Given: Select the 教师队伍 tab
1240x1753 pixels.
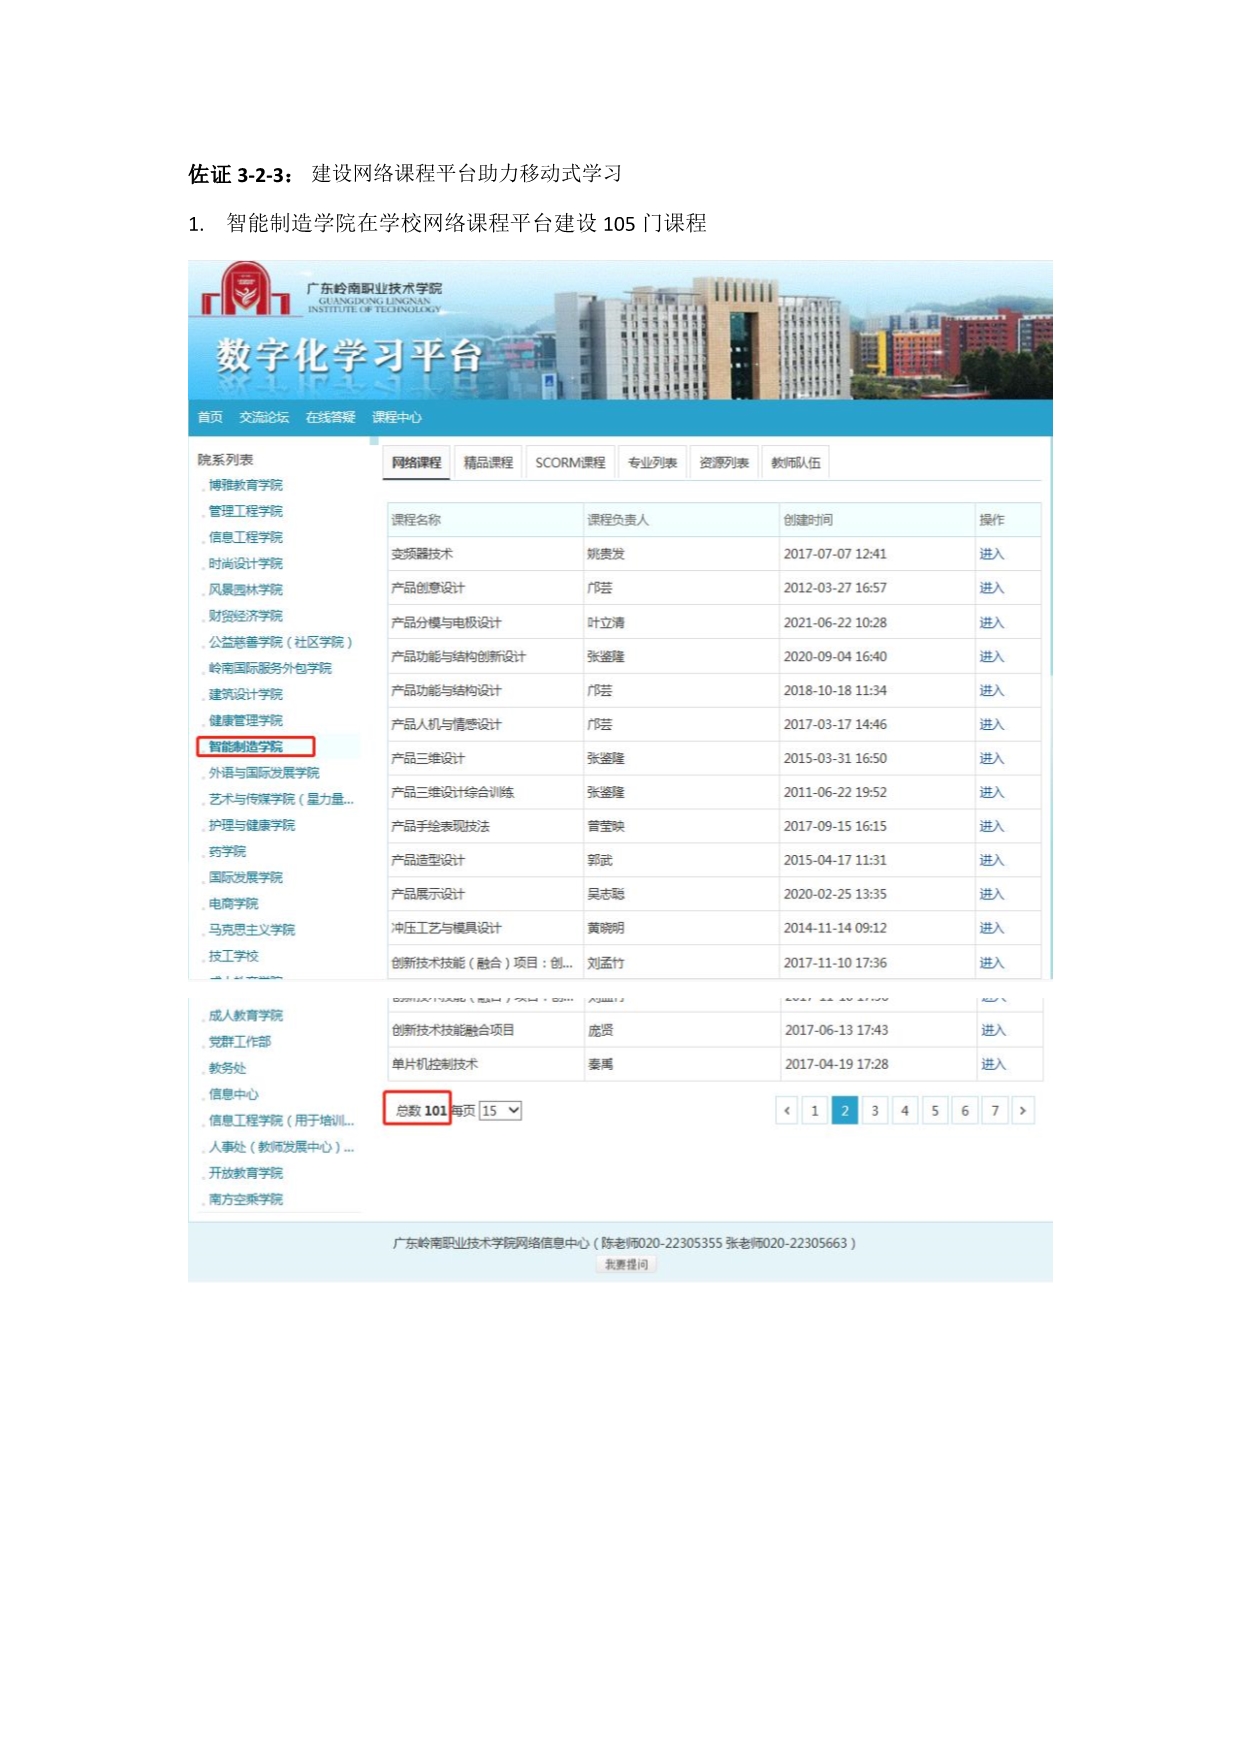Looking at the screenshot, I should [795, 463].
